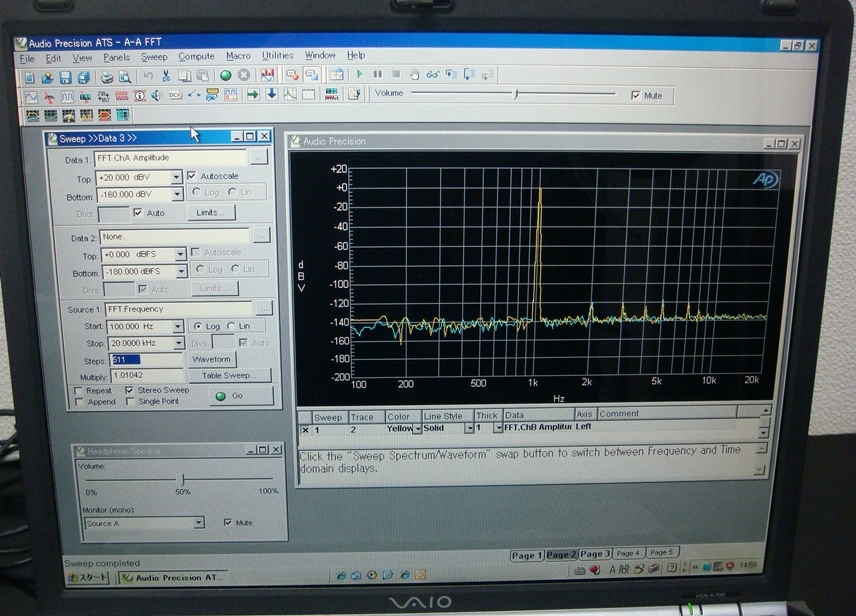This screenshot has width=856, height=616.
Task: Enable the Repeat checkbox
Action: coord(79,391)
